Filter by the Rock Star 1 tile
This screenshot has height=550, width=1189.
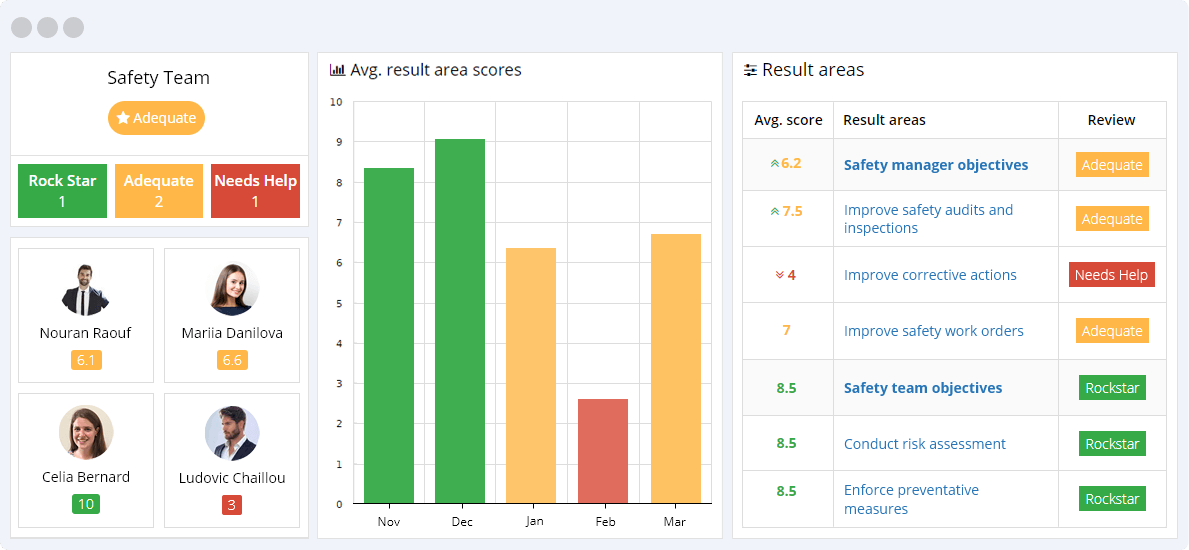pos(62,190)
